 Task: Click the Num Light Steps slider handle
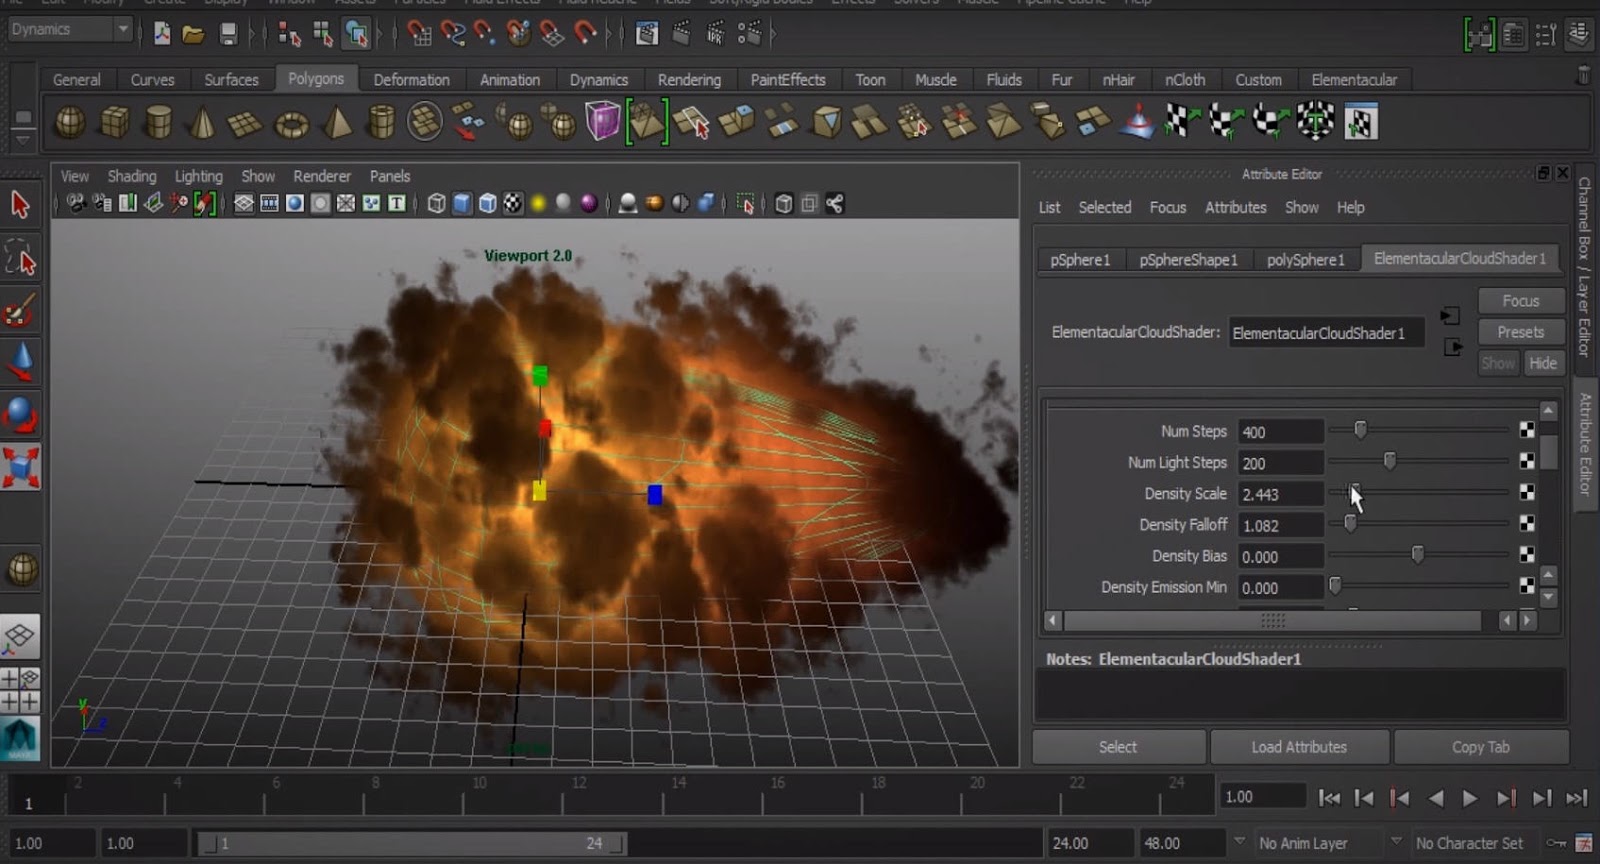pos(1389,461)
